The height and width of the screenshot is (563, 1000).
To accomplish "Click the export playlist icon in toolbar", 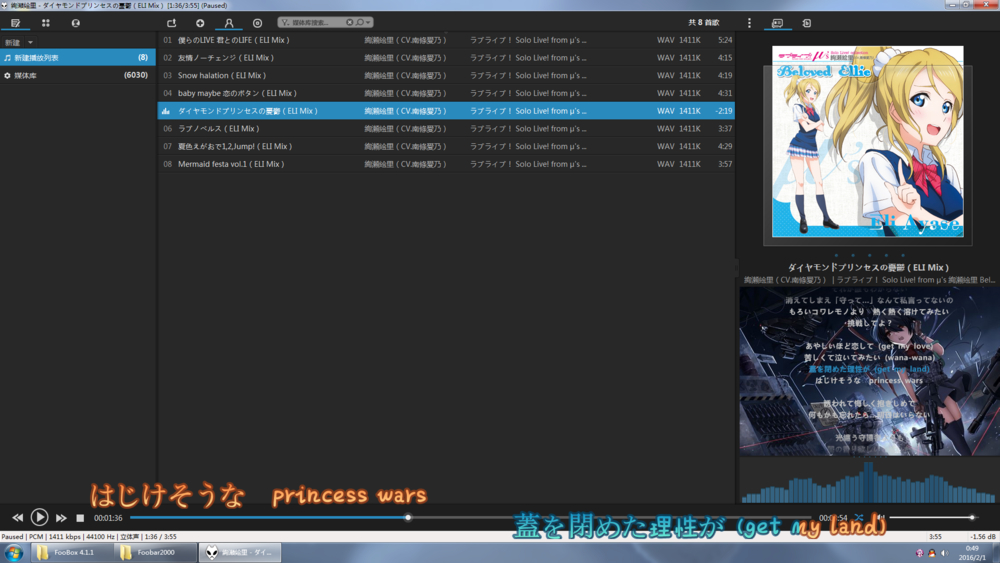I will (x=172, y=23).
